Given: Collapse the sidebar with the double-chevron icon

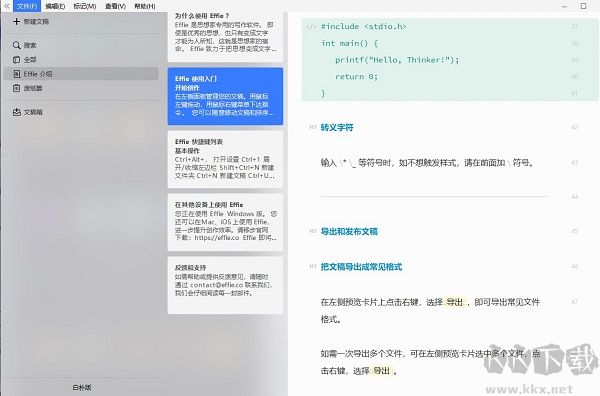Looking at the screenshot, I should click(7, 6).
